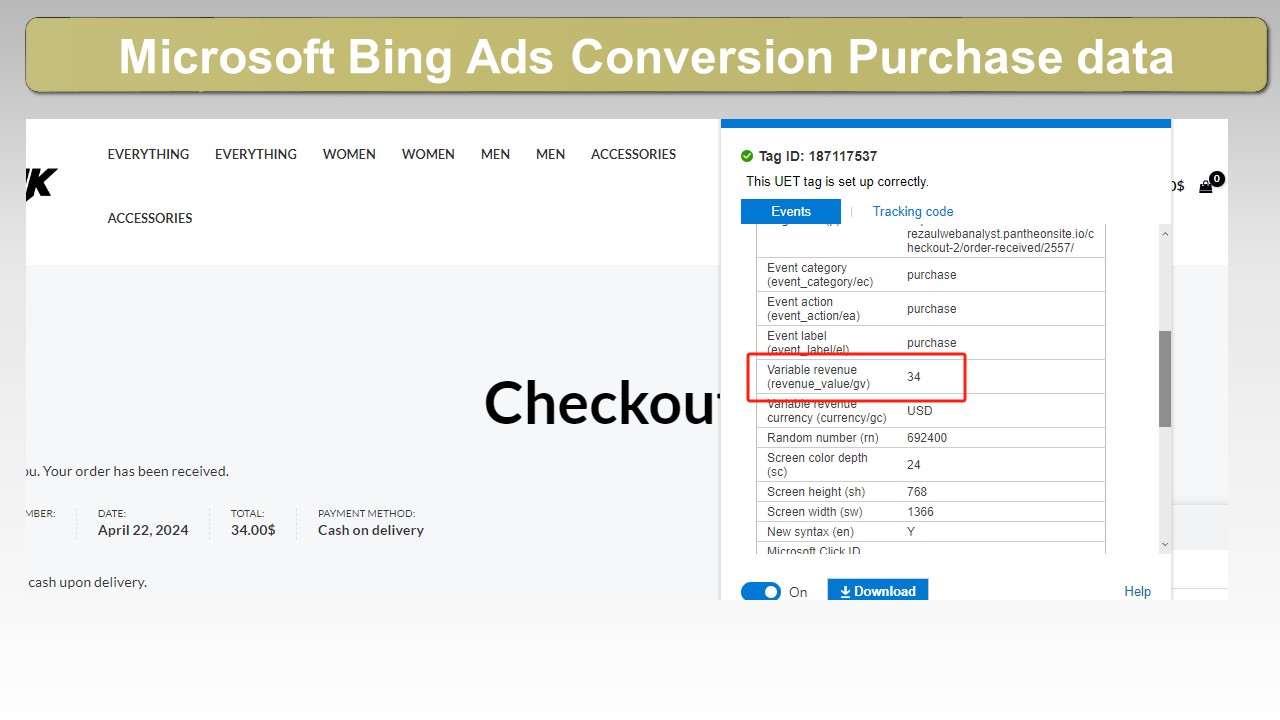Image resolution: width=1280 pixels, height=720 pixels.
Task: Open ACCESSORIES in the second menu row
Action: point(150,218)
